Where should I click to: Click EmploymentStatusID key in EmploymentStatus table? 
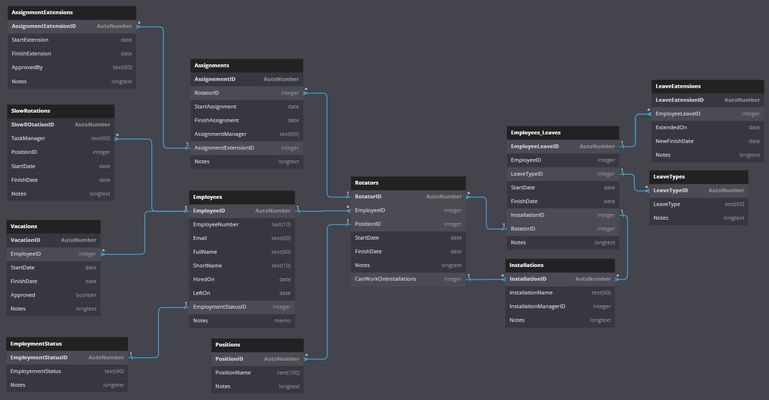67,357
